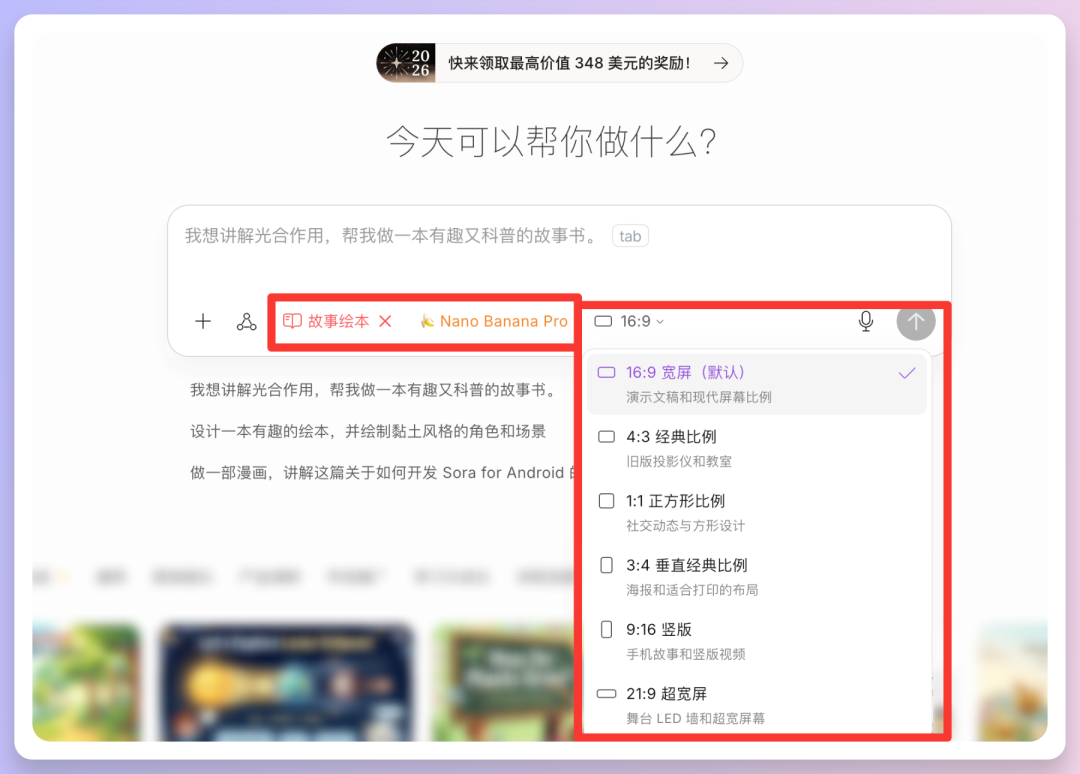The image size is (1080, 774).
Task: Open the 16:9 aspect ratio dropdown
Action: [x=631, y=321]
